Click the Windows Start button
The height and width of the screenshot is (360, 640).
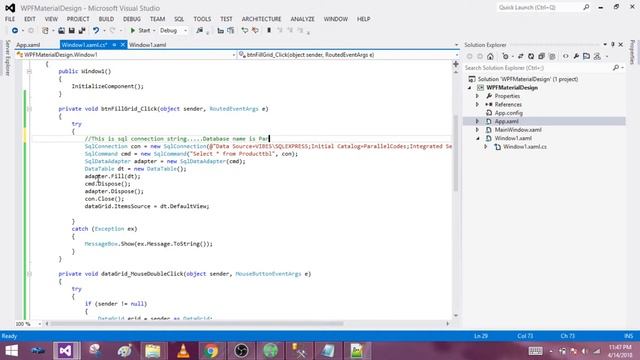[x=11, y=351]
